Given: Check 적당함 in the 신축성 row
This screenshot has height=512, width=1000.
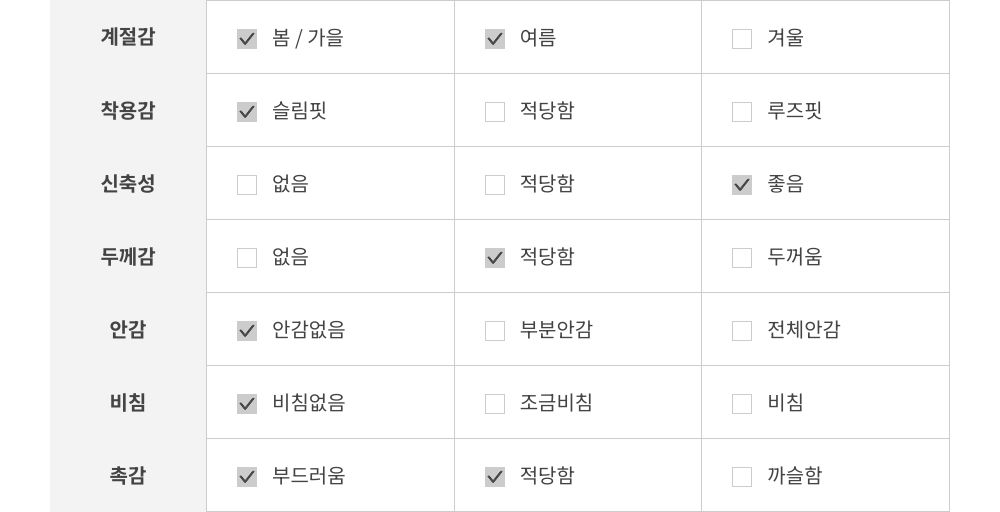Looking at the screenshot, I should pyautogui.click(x=495, y=185).
